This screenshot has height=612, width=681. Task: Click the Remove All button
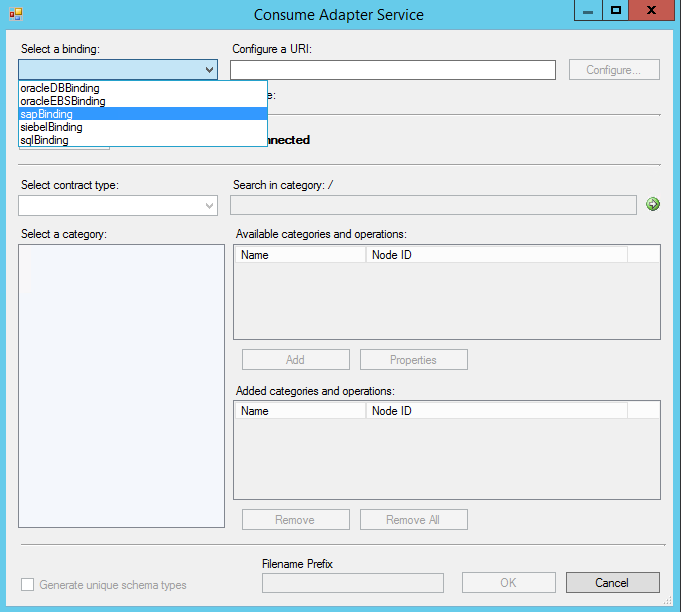[413, 519]
